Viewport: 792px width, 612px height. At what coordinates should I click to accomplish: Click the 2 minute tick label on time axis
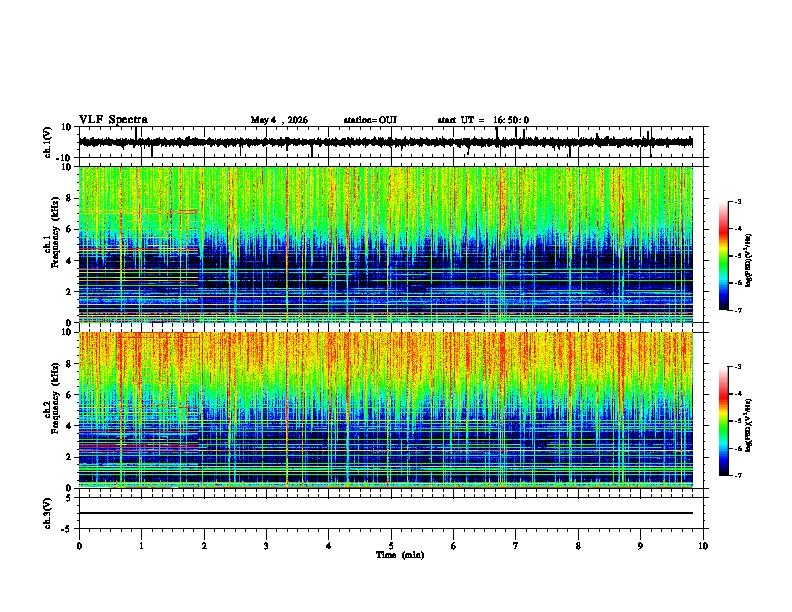tap(204, 546)
